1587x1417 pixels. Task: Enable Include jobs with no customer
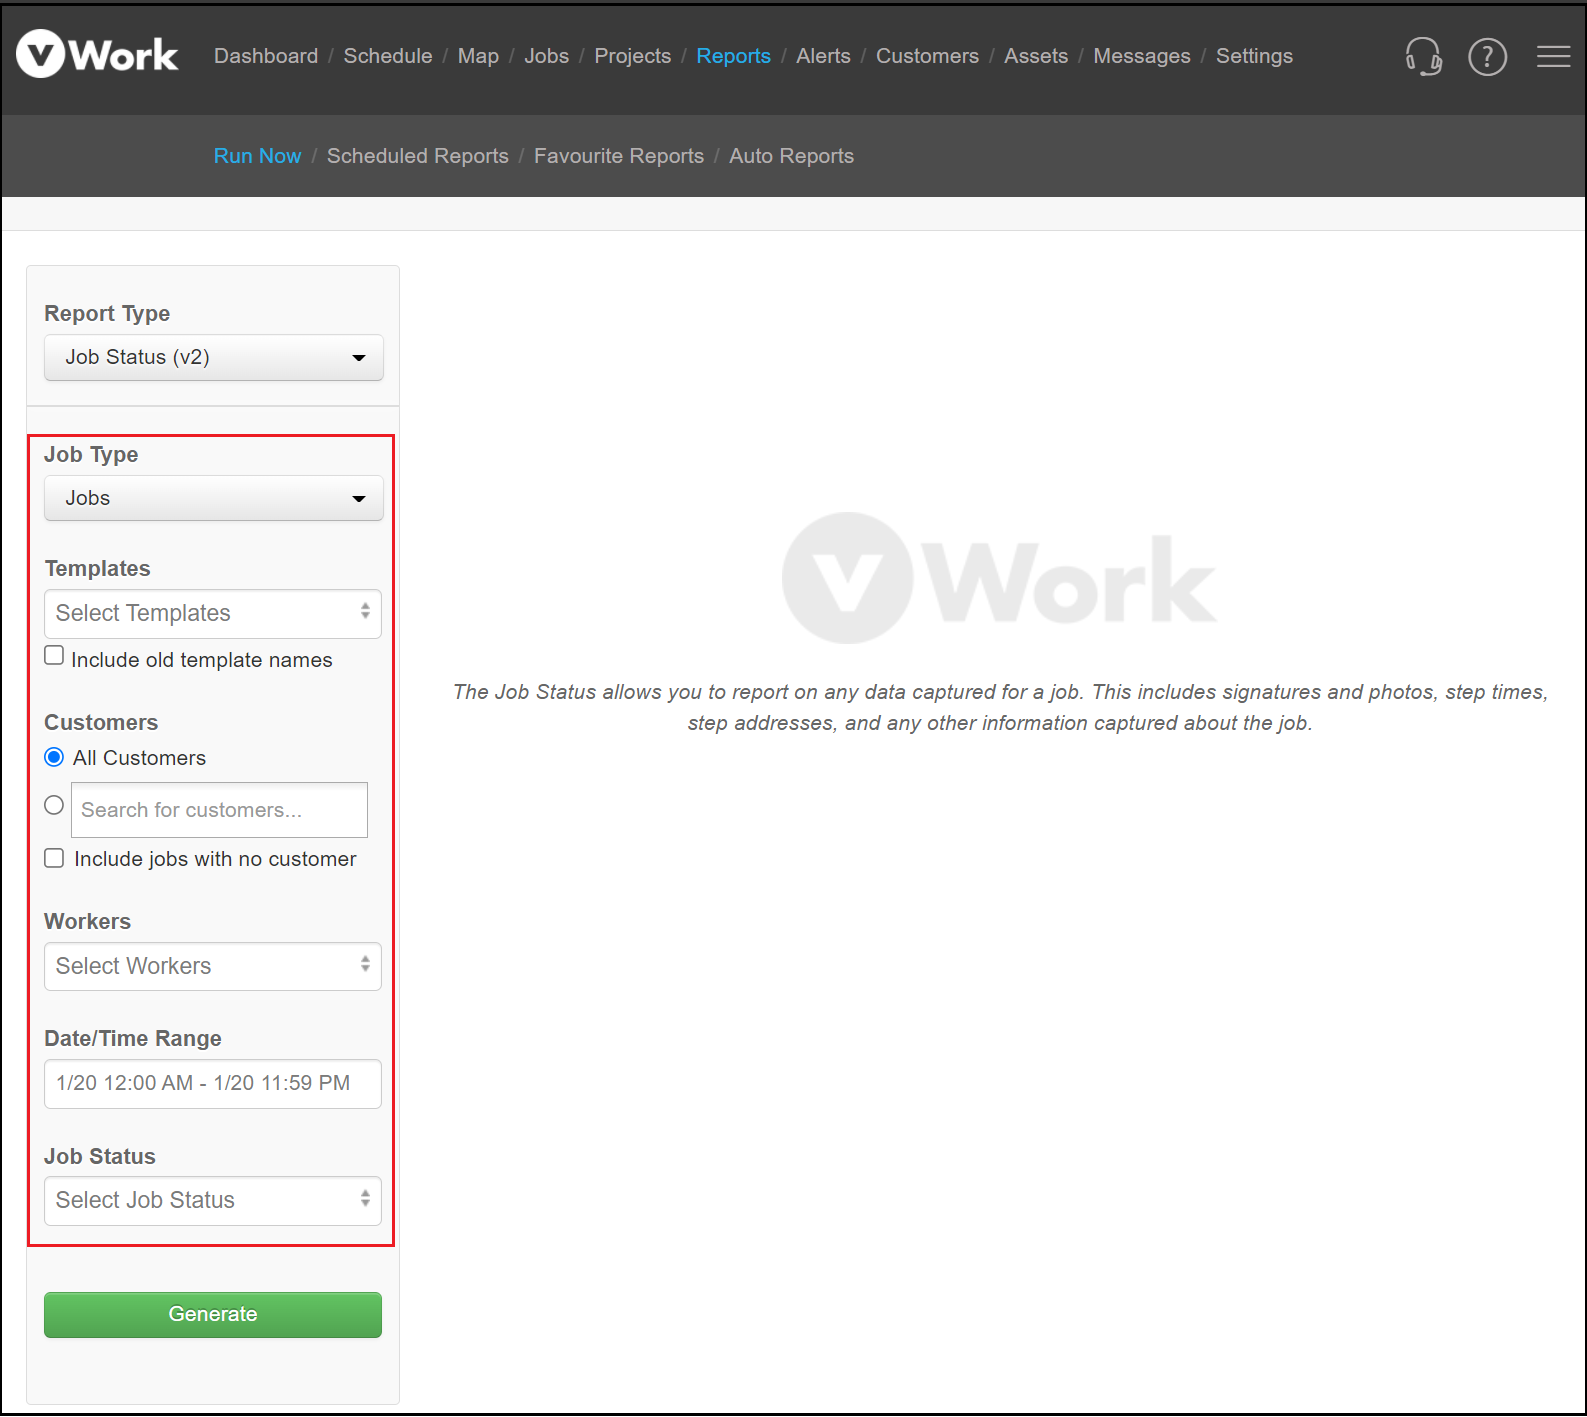pyautogui.click(x=55, y=859)
